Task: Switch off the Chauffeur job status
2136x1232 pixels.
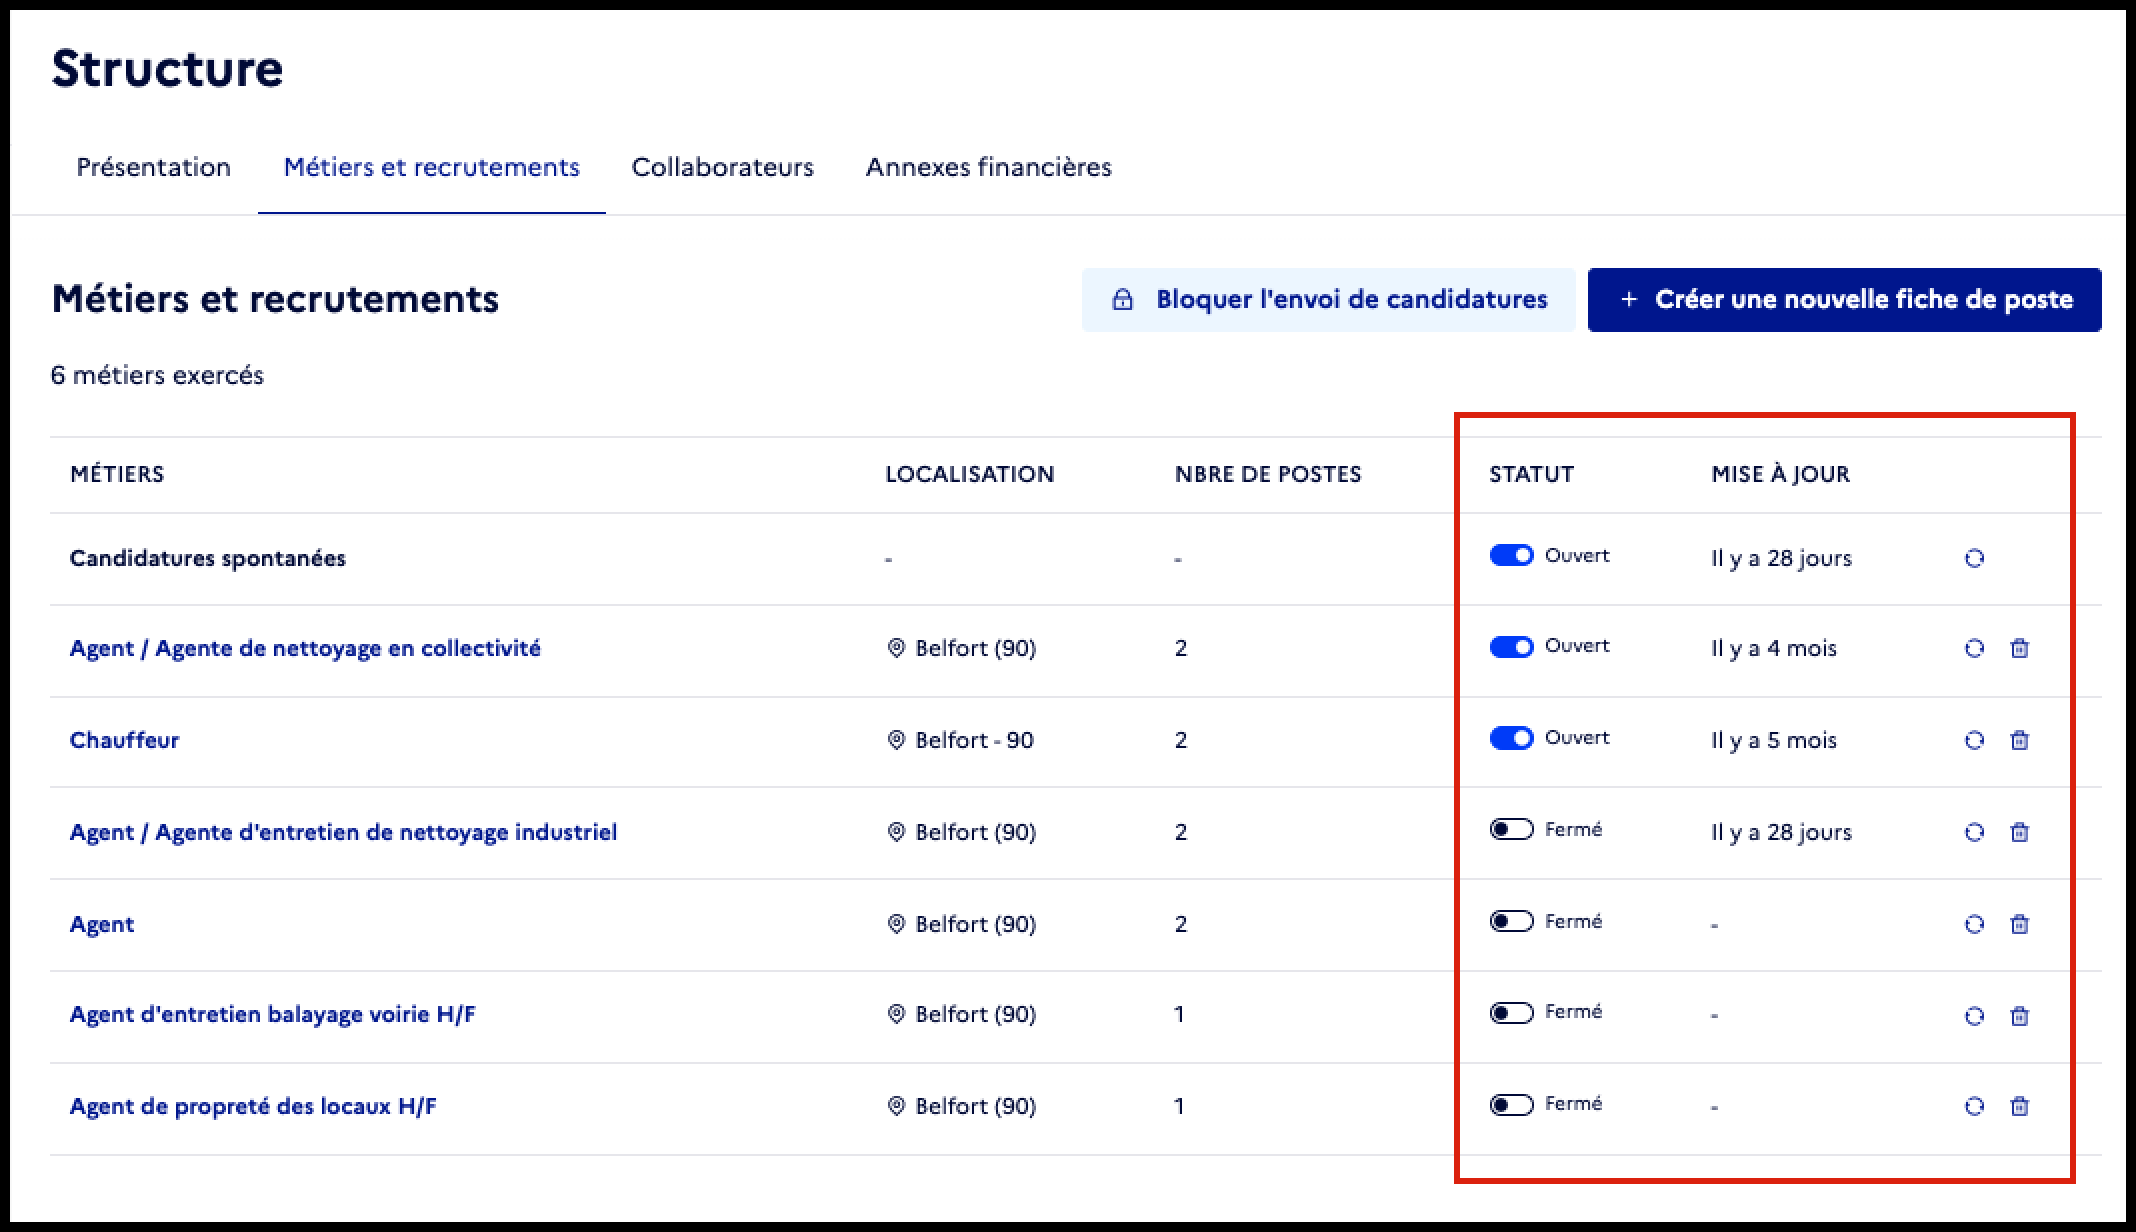Action: click(x=1511, y=738)
